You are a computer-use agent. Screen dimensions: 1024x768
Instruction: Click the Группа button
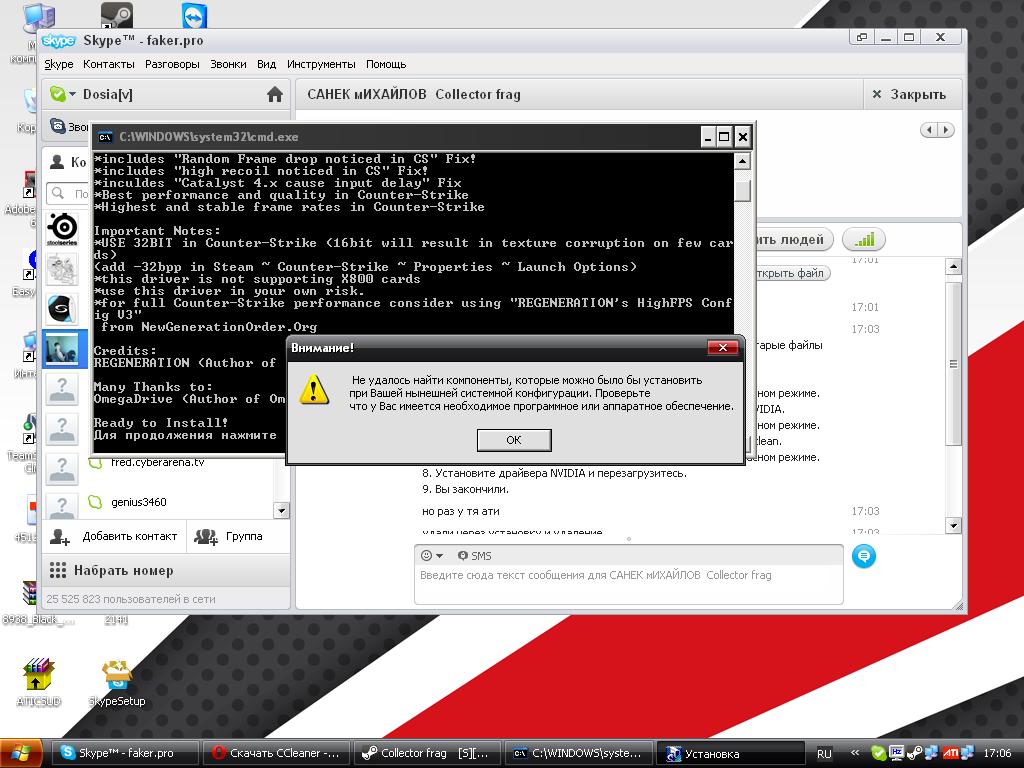tap(238, 537)
